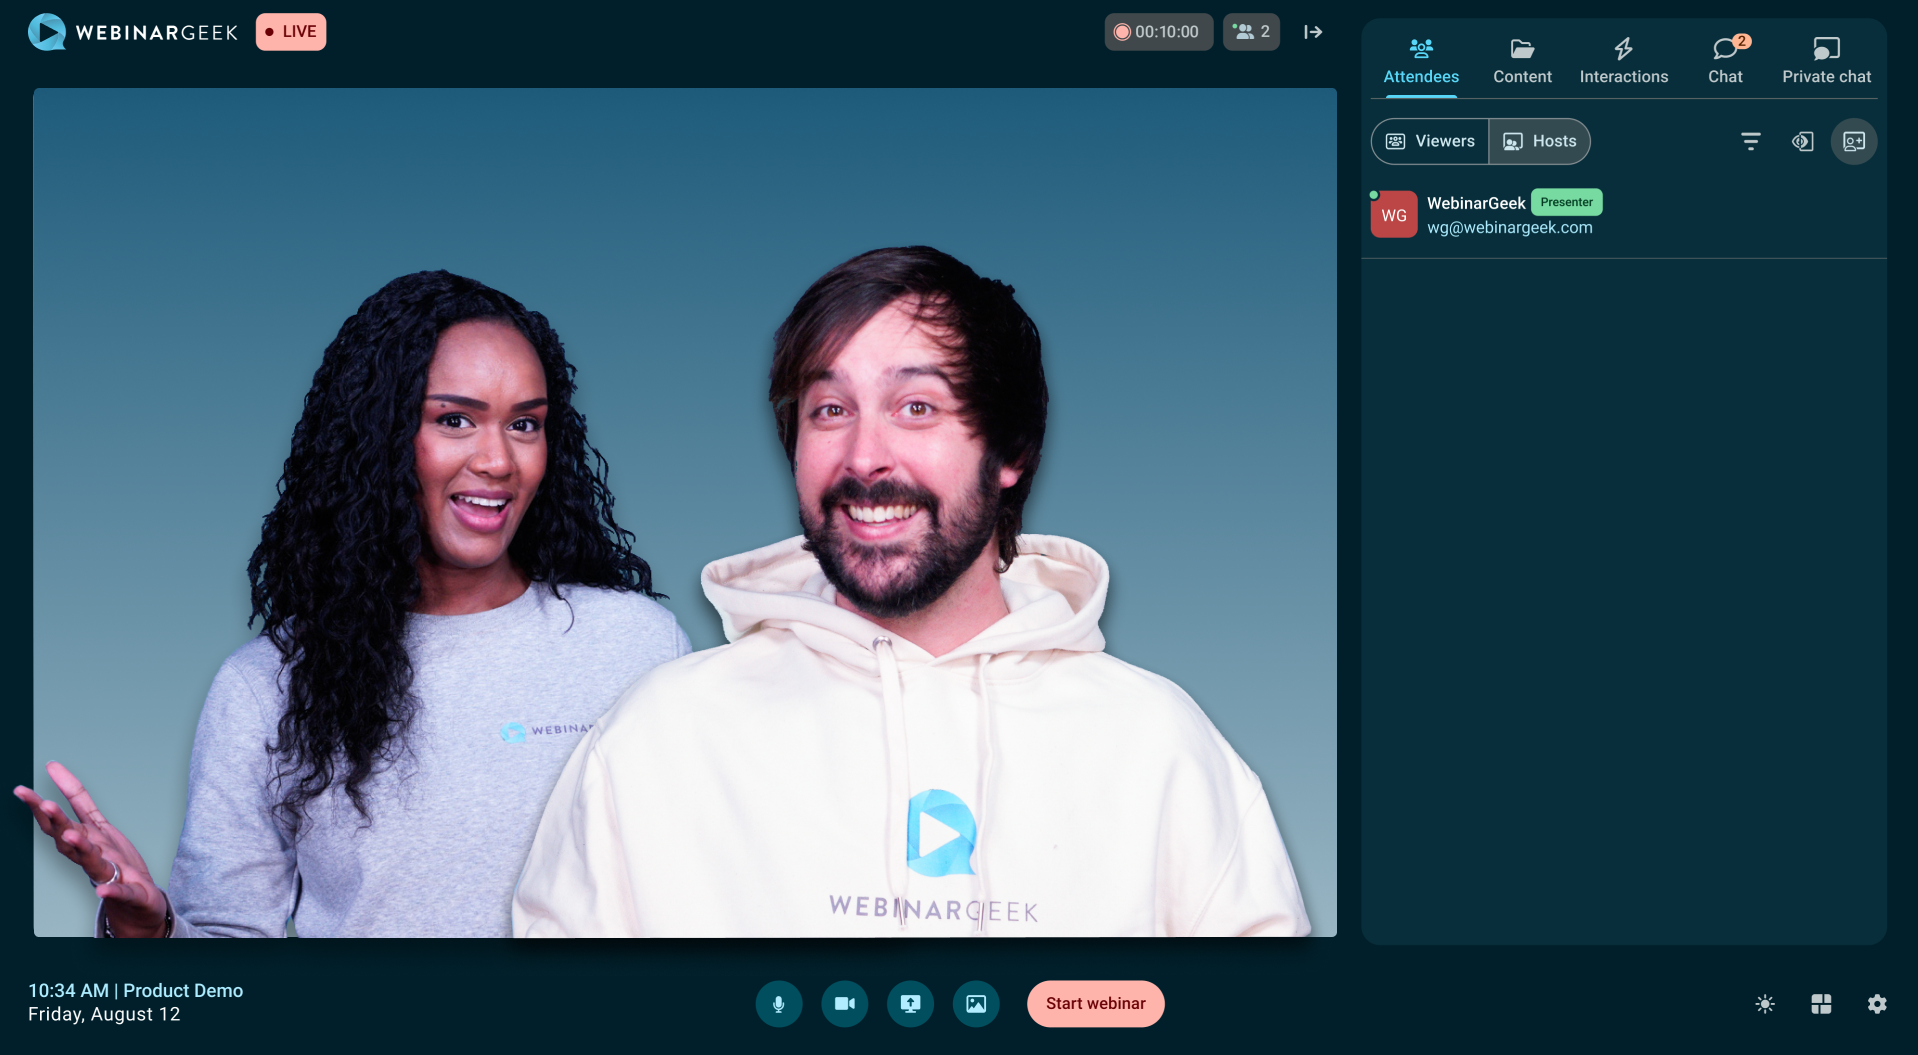This screenshot has width=1918, height=1055.
Task: Collapse the side panel with arrow icon
Action: (x=1313, y=32)
